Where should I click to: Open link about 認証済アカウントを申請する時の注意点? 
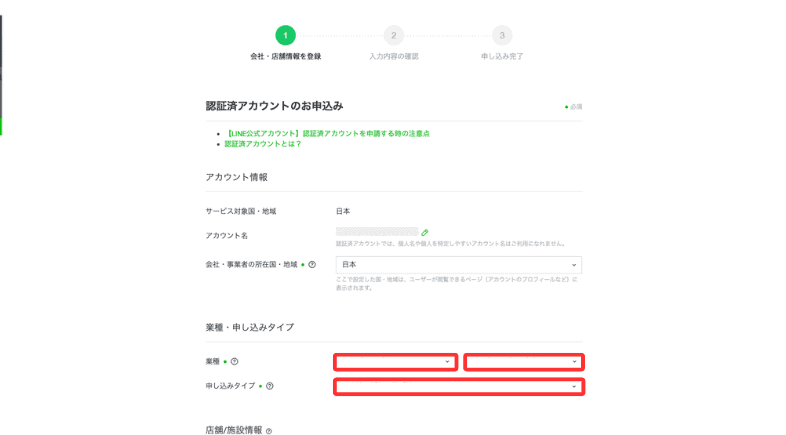tap(327, 133)
